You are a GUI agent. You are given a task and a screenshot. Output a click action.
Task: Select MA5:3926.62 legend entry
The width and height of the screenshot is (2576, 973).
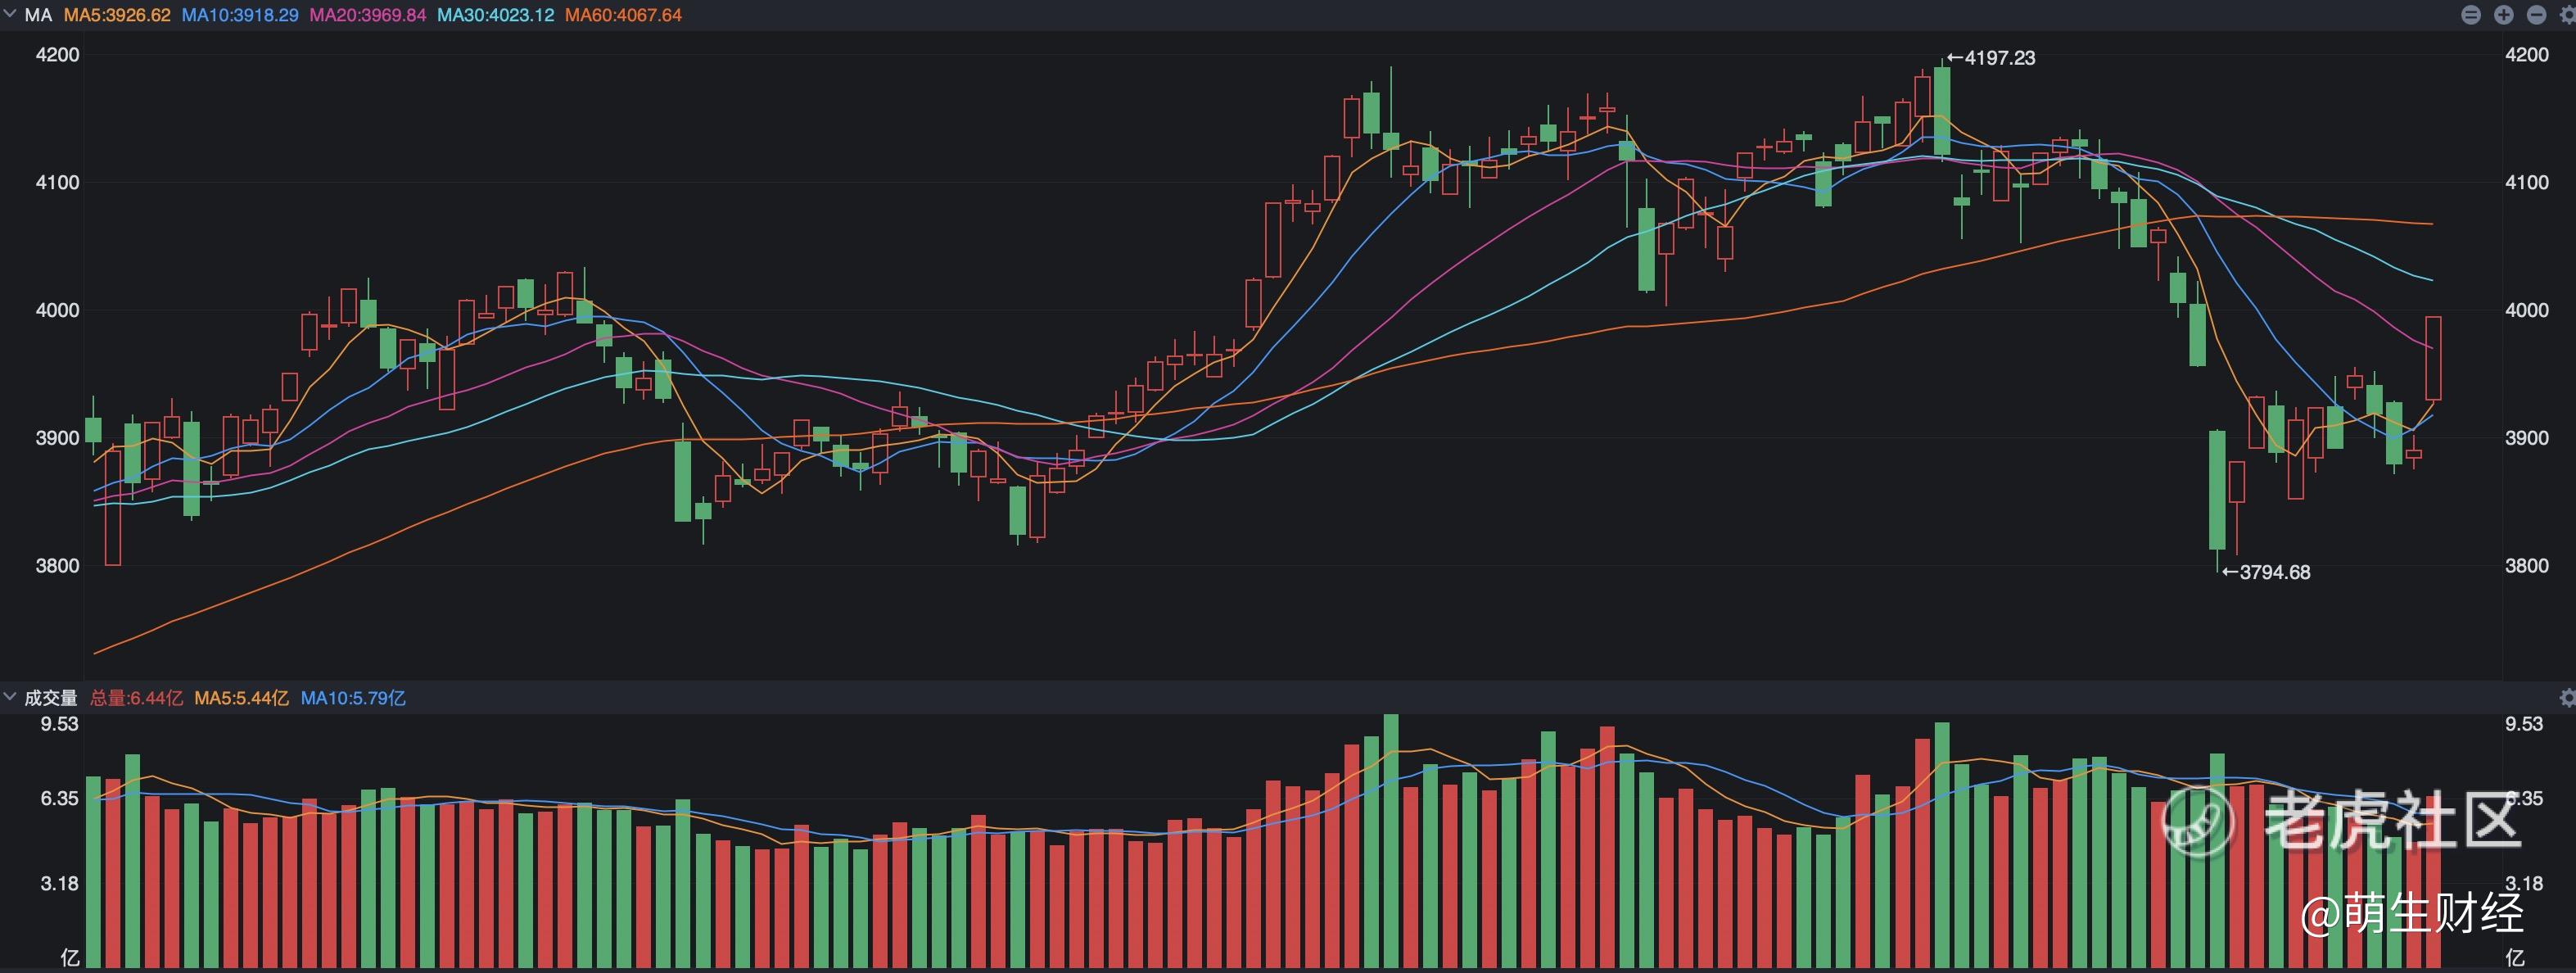[117, 15]
